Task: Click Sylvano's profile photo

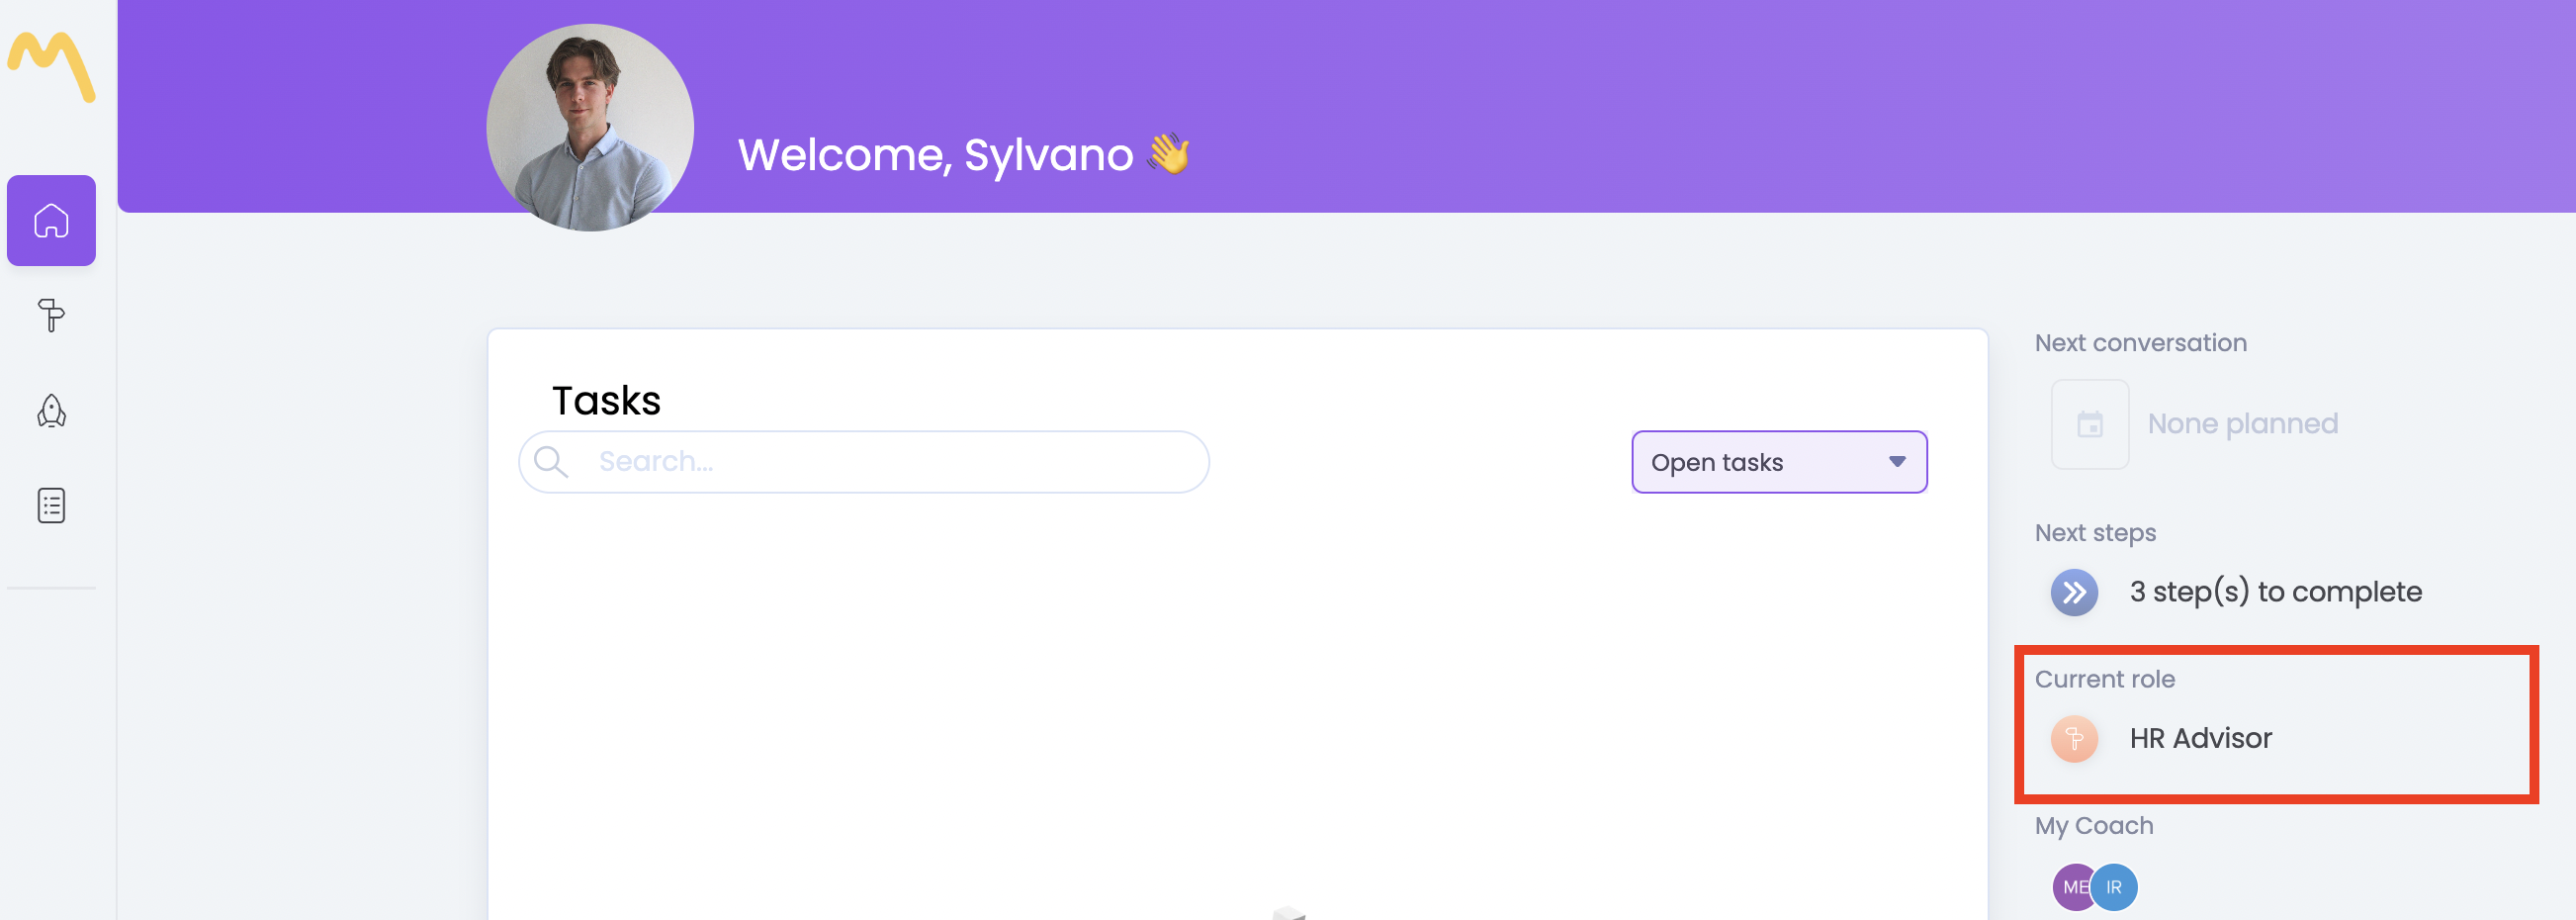Action: click(x=590, y=128)
